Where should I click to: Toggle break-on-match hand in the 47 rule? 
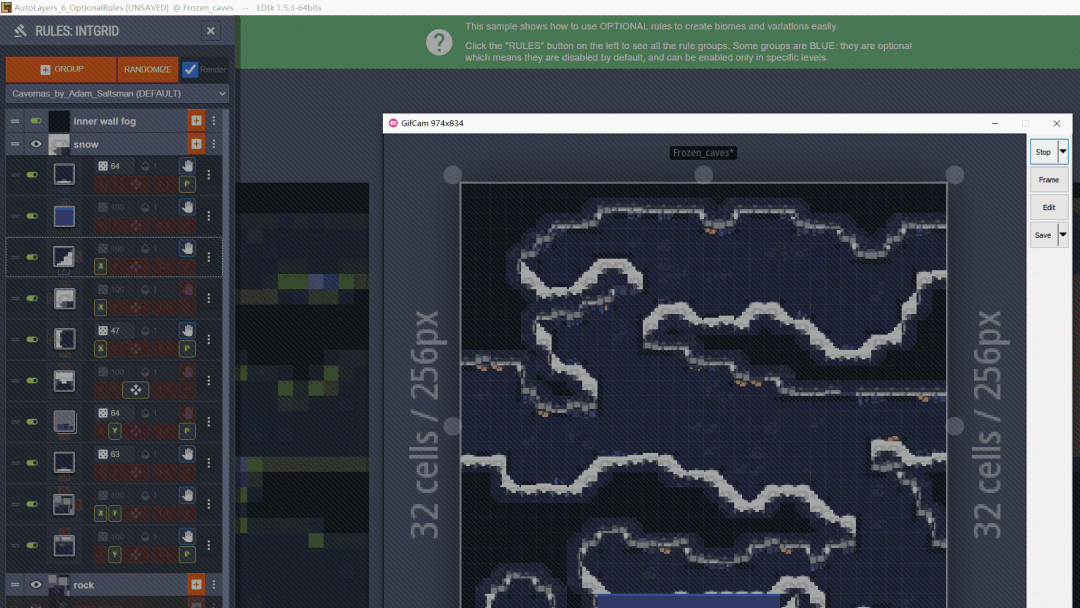pos(187,331)
